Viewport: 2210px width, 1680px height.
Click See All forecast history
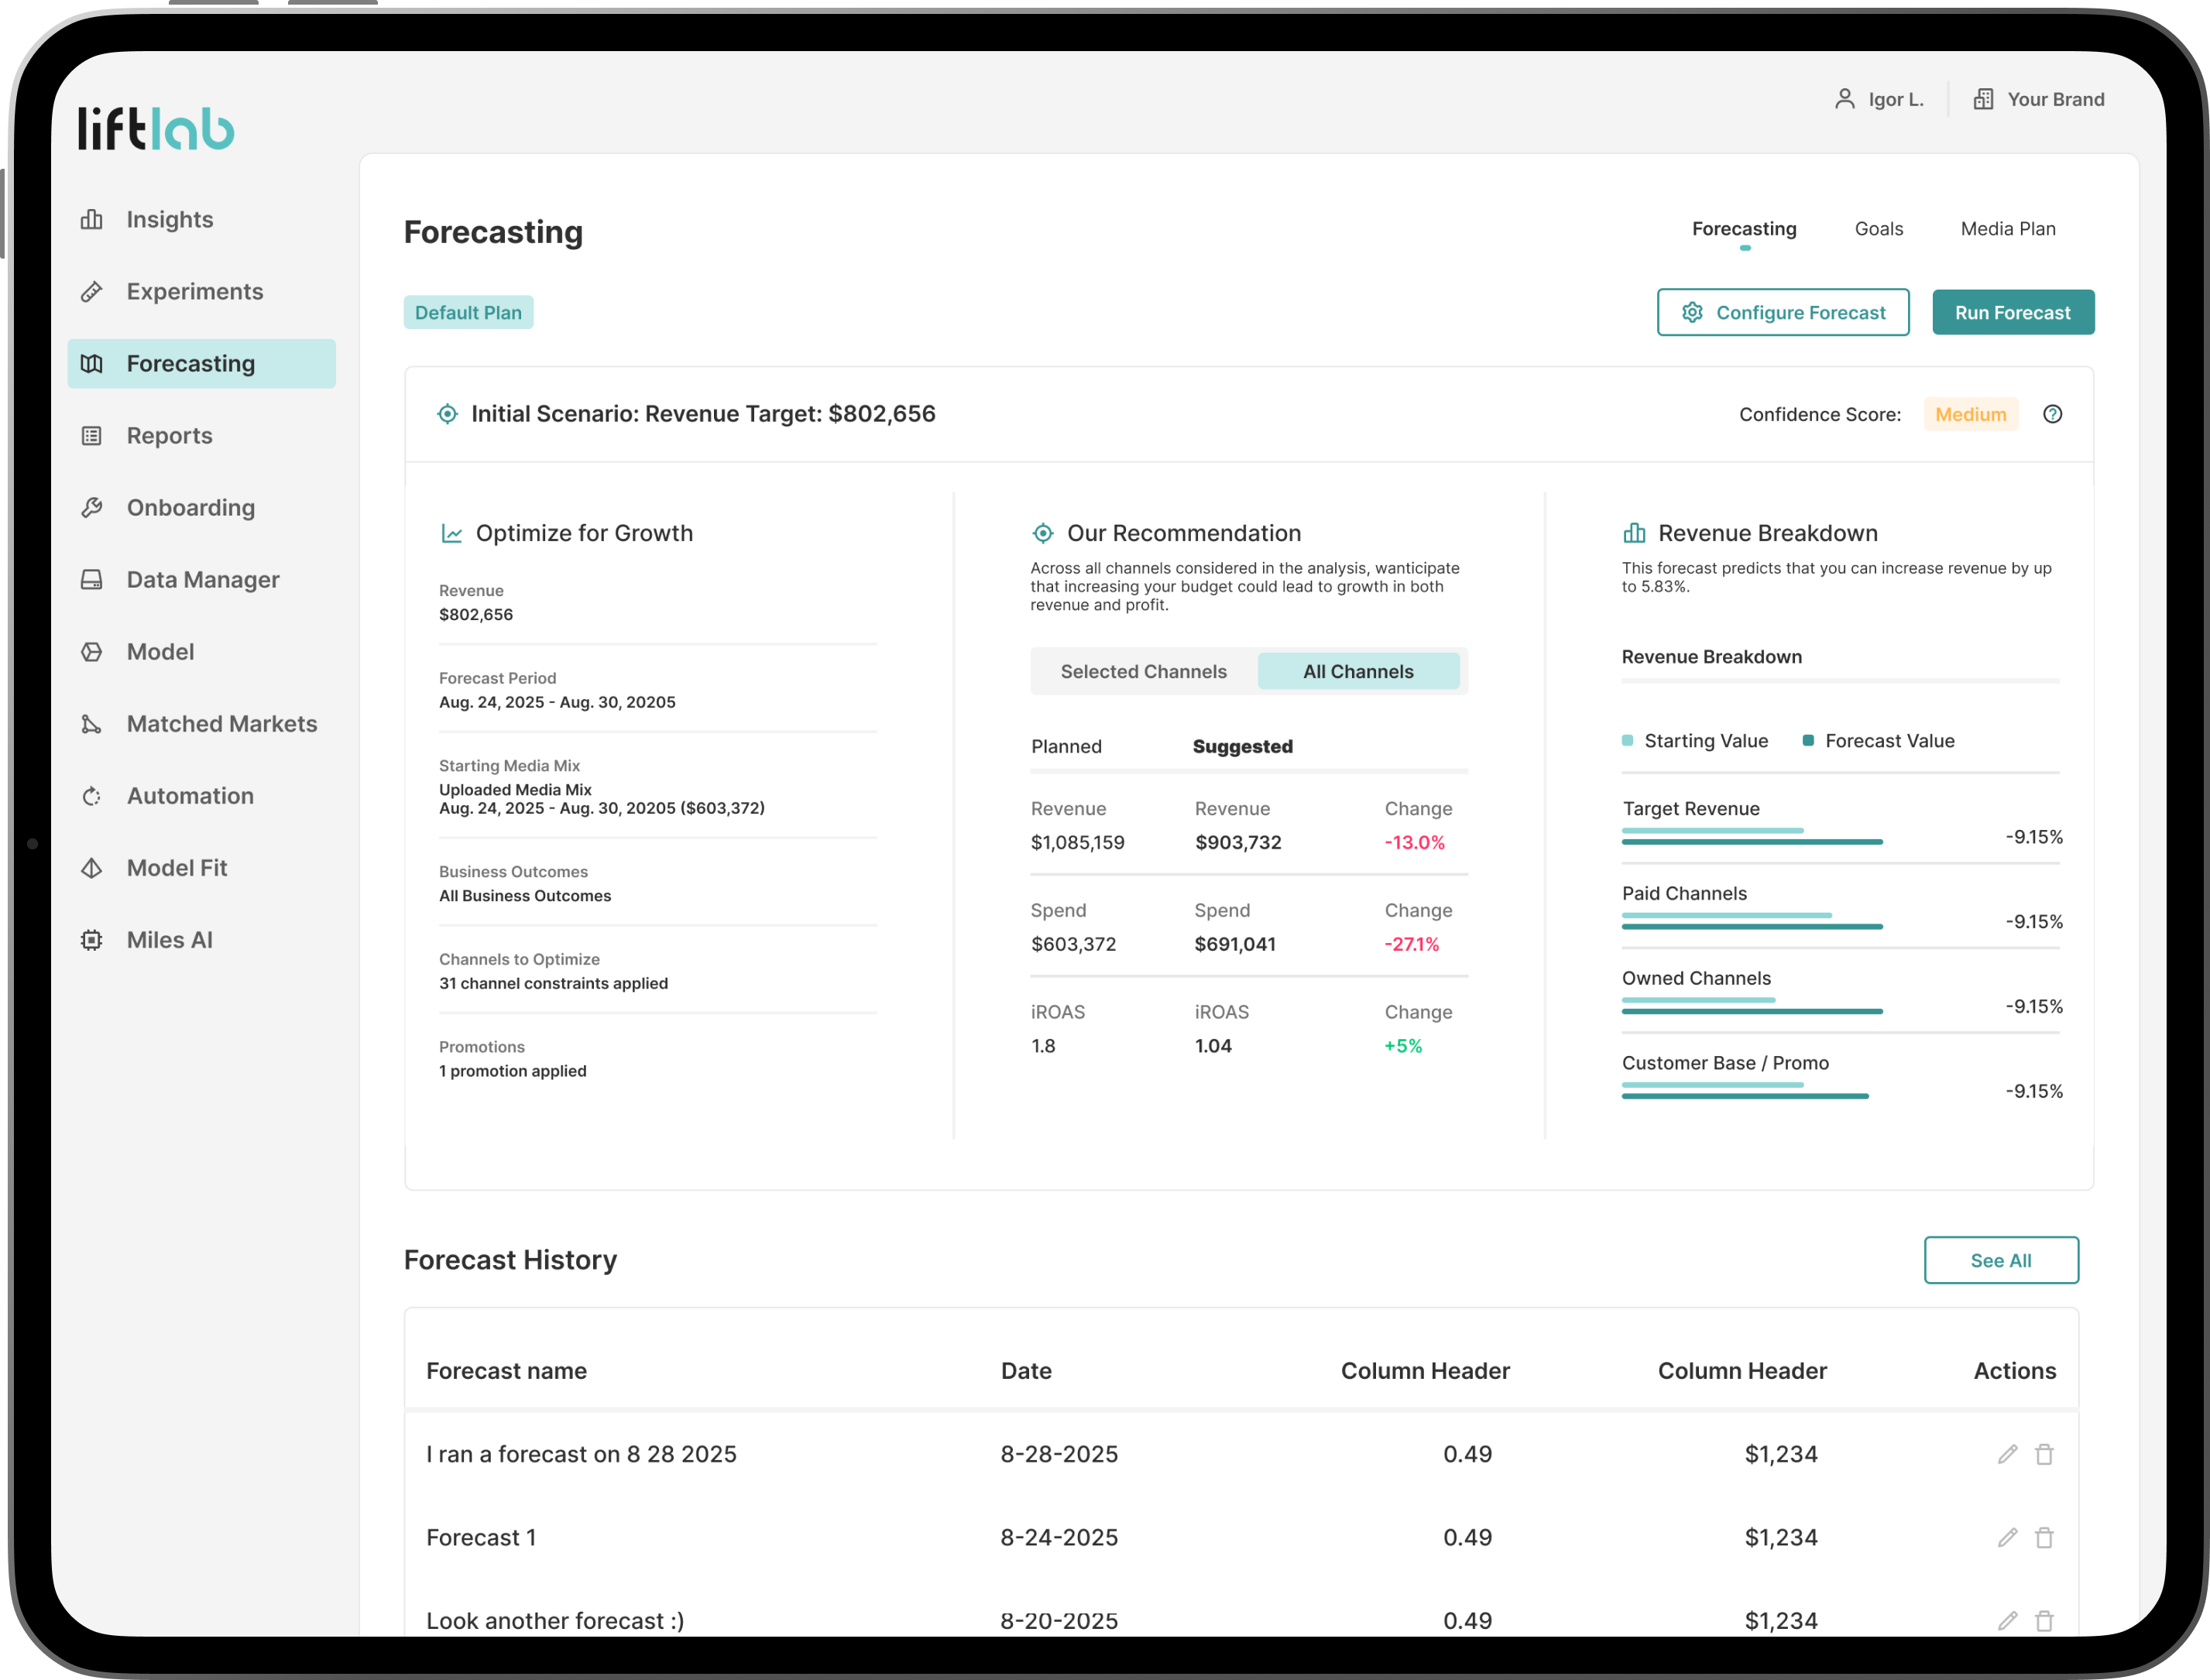[x=2000, y=1260]
